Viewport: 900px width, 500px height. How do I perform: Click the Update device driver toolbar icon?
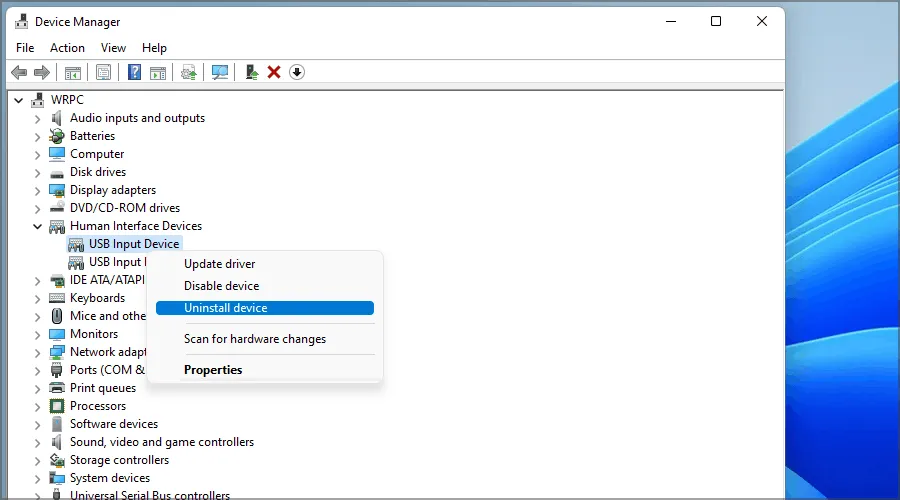pos(251,72)
